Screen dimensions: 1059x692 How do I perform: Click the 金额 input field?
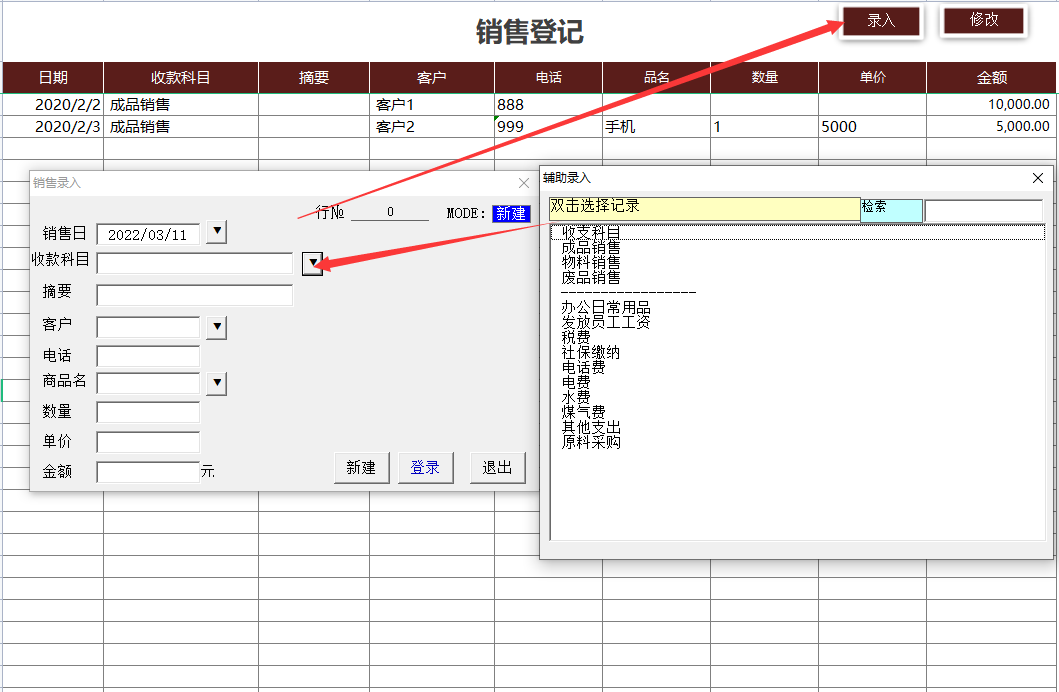click(x=148, y=471)
